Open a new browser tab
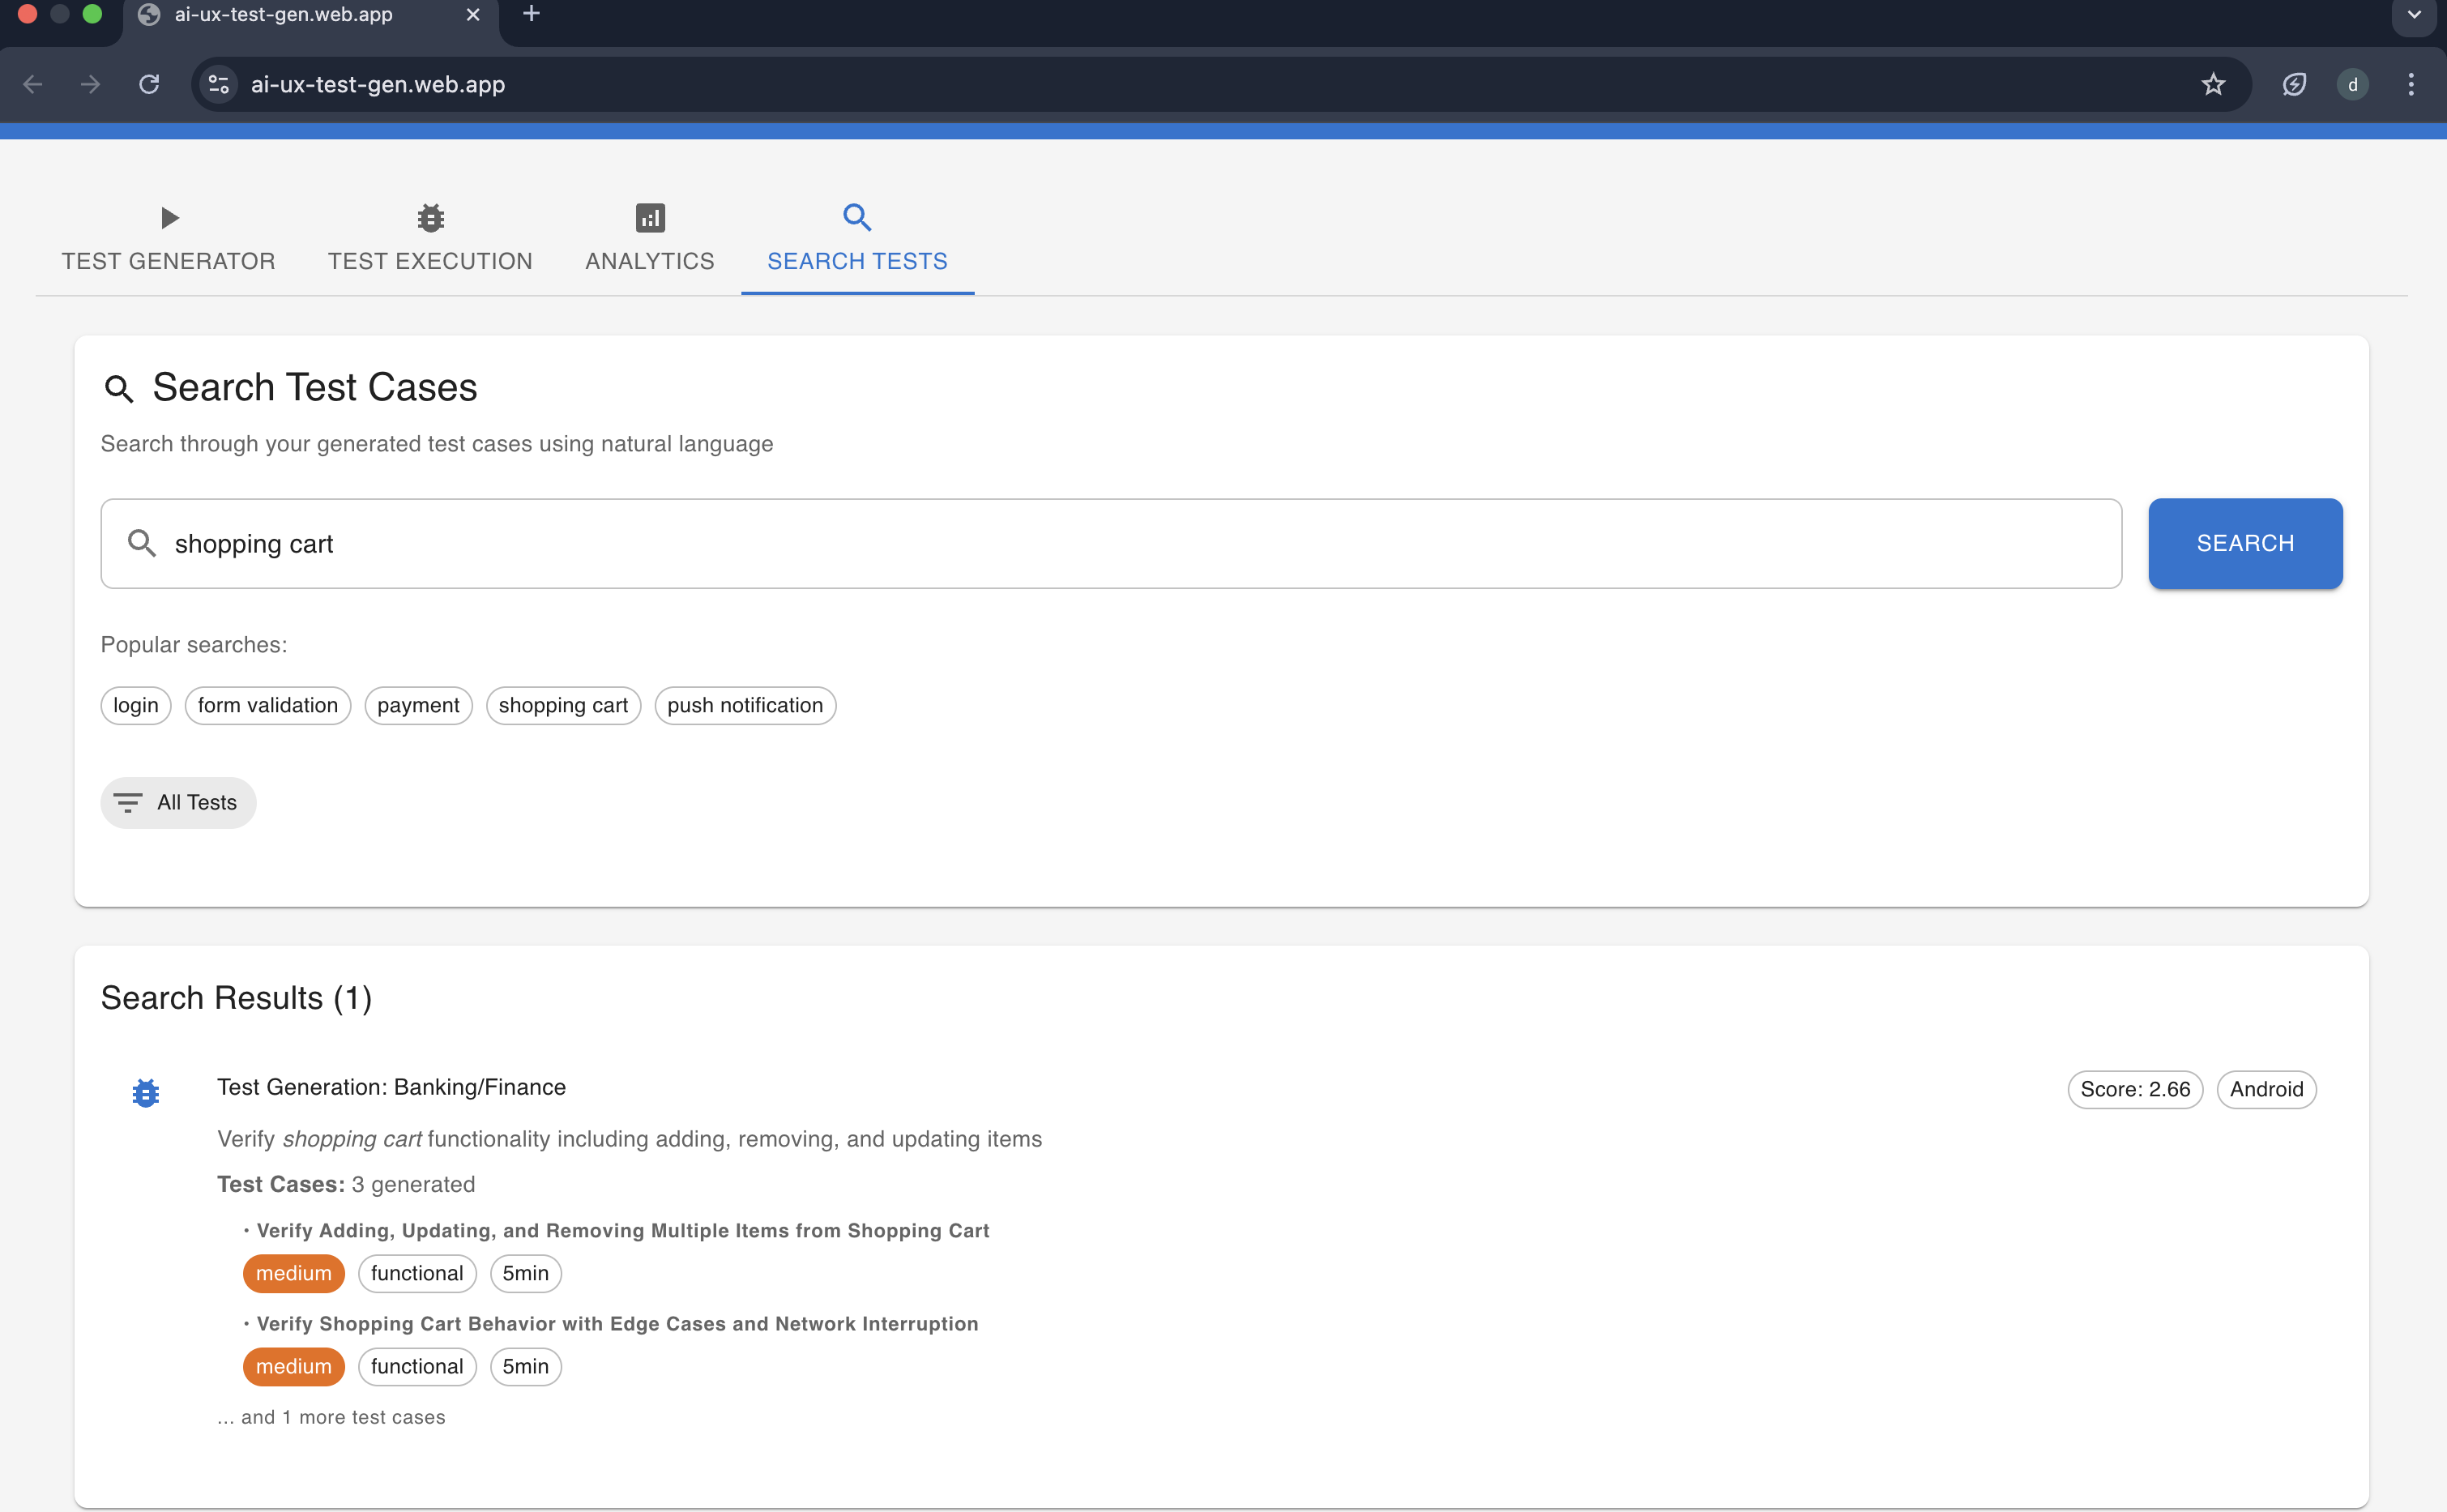This screenshot has width=2447, height=1512. [x=532, y=14]
